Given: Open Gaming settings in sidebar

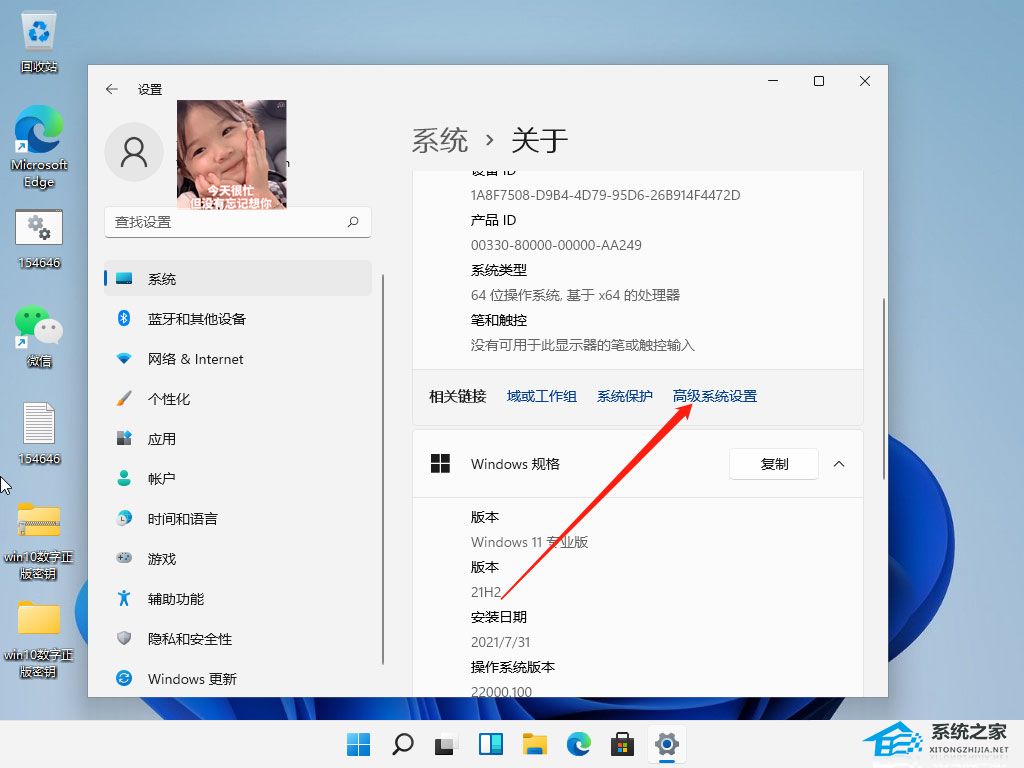Looking at the screenshot, I should pos(161,559).
